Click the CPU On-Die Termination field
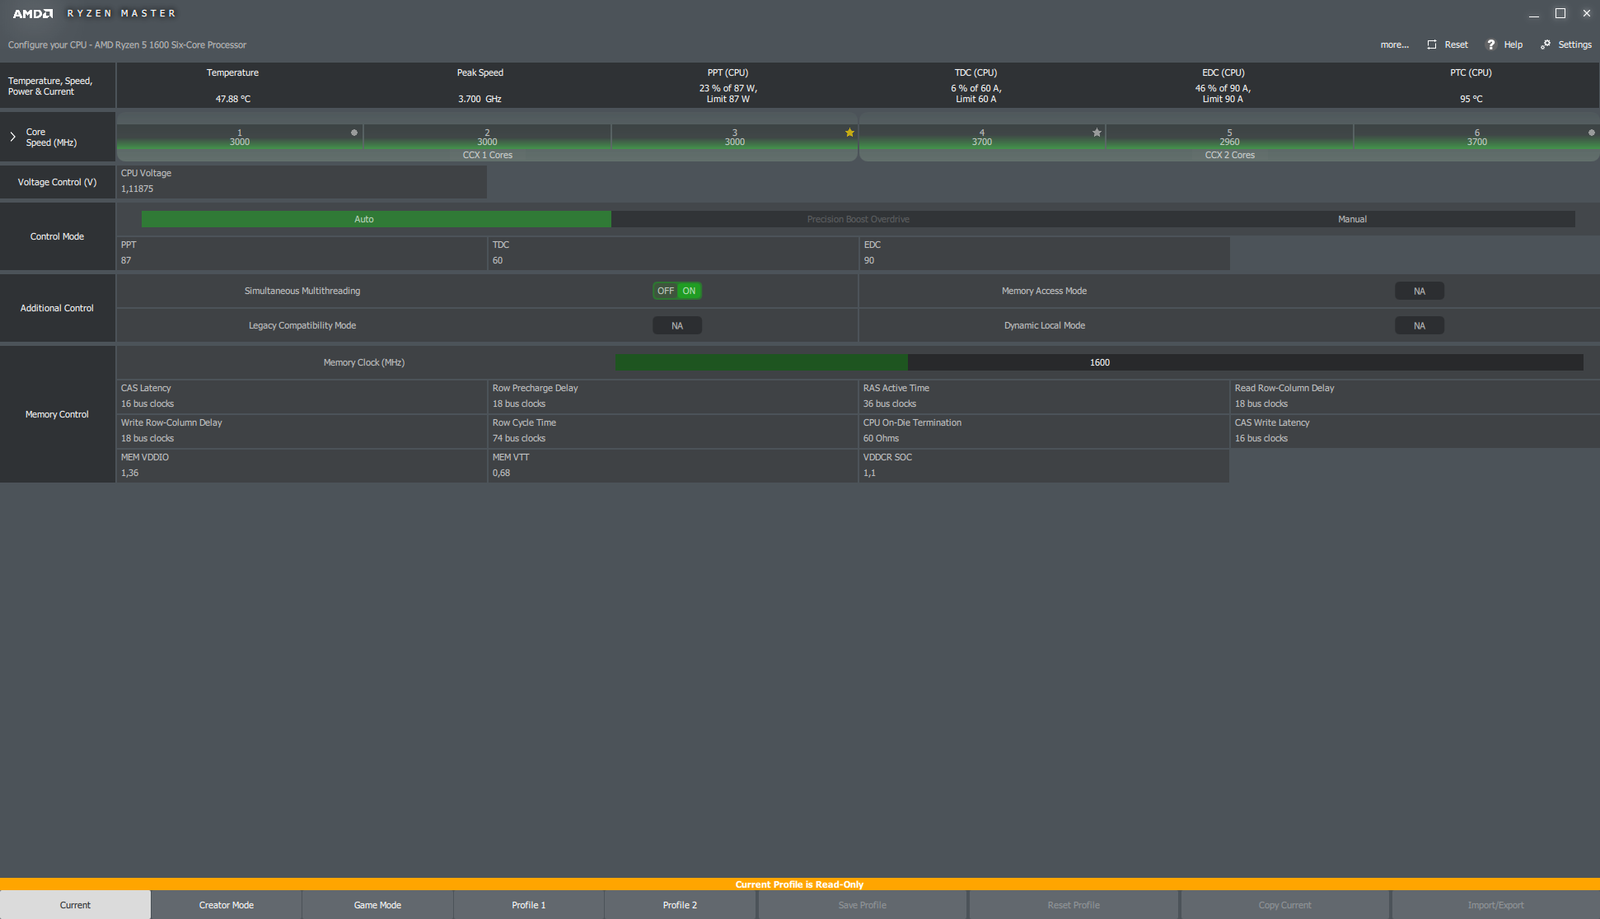The height and width of the screenshot is (919, 1600). pos(1044,431)
